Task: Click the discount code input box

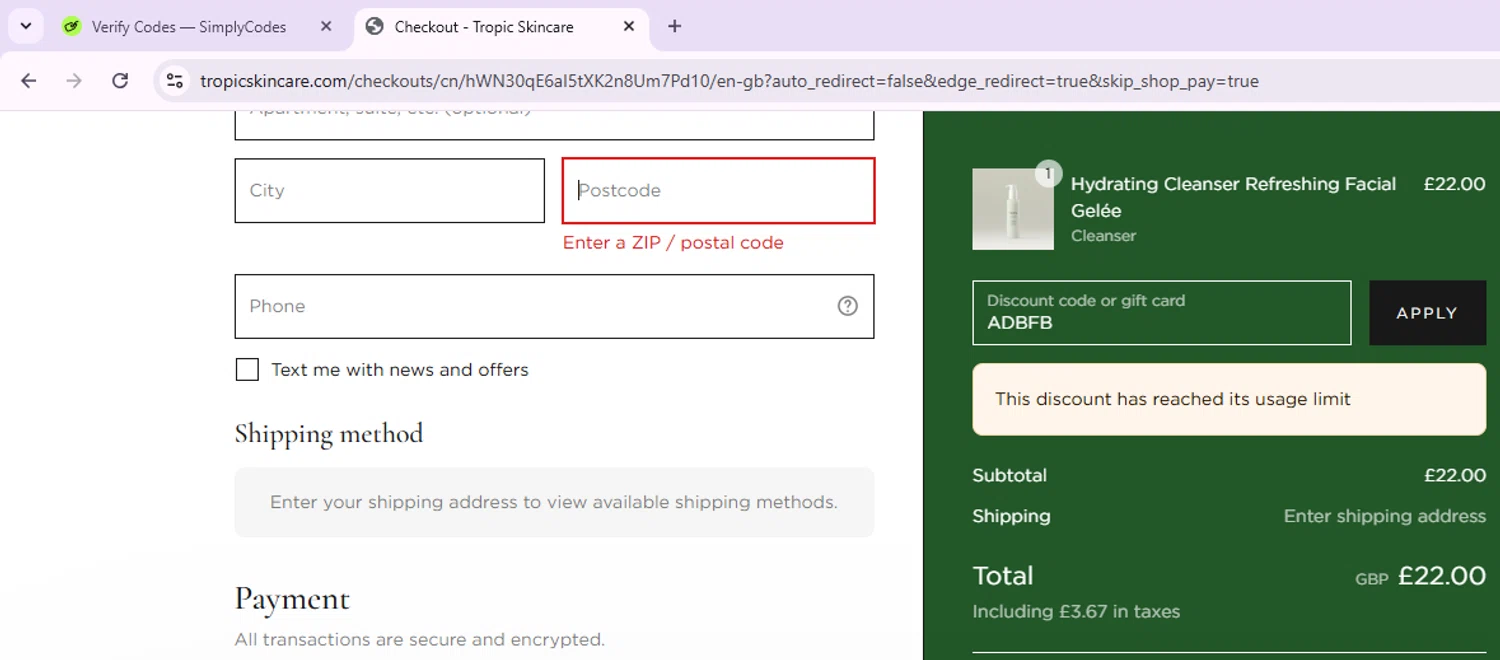Action: coord(1161,313)
